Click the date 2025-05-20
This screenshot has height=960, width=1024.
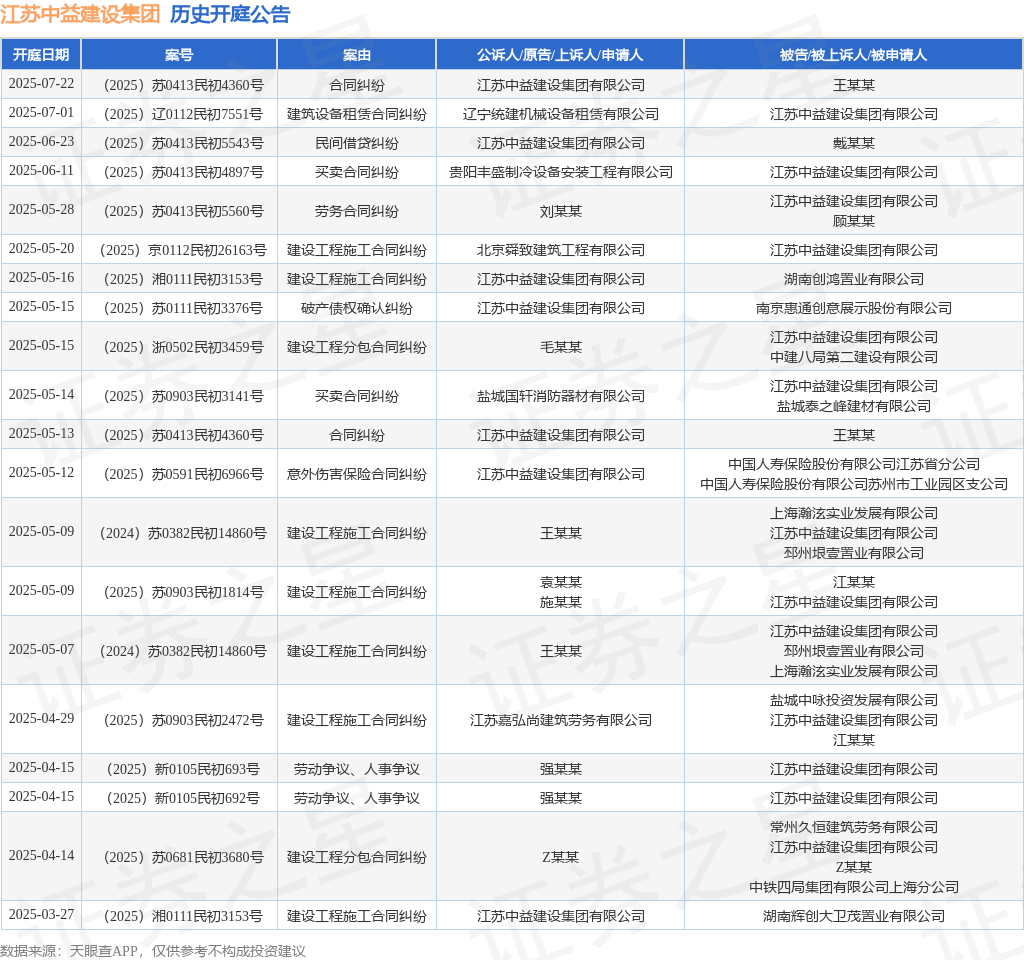tap(41, 249)
